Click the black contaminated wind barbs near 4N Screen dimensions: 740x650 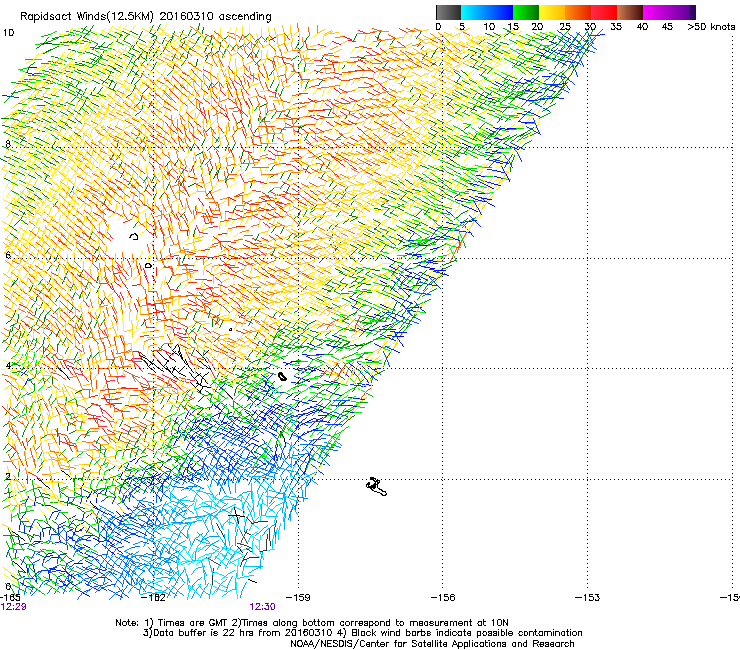point(177,369)
